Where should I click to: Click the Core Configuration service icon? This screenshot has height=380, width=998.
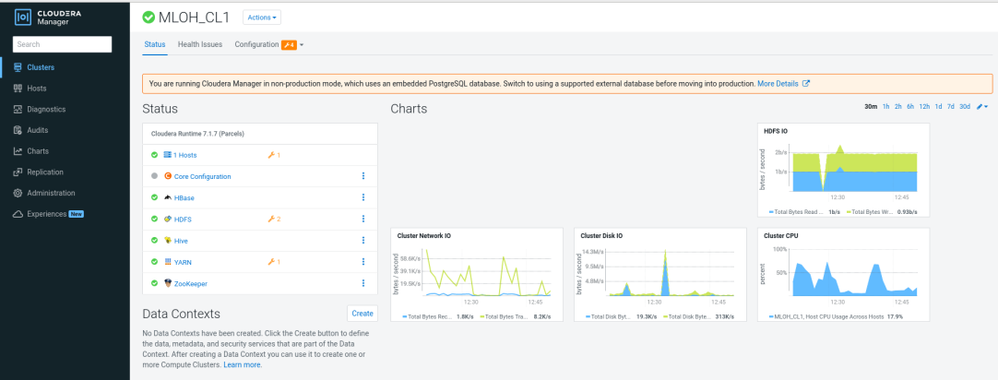168,176
